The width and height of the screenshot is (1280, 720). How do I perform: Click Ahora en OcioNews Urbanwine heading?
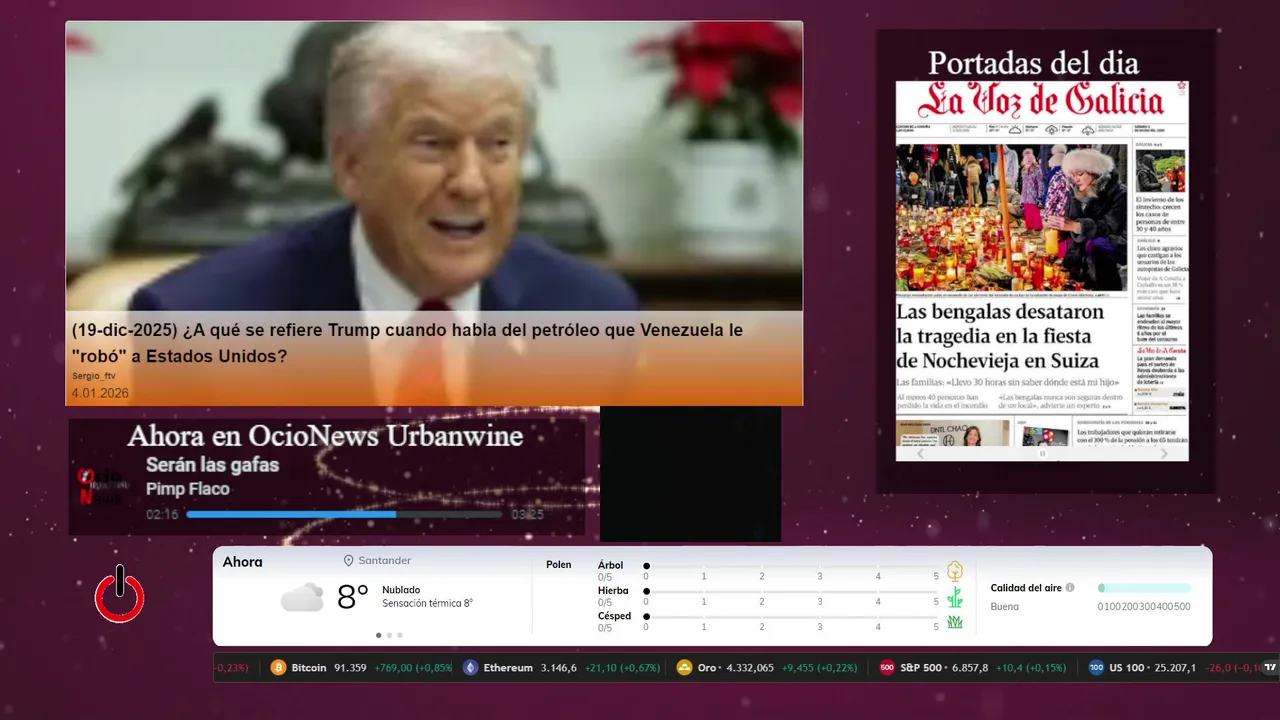click(325, 436)
